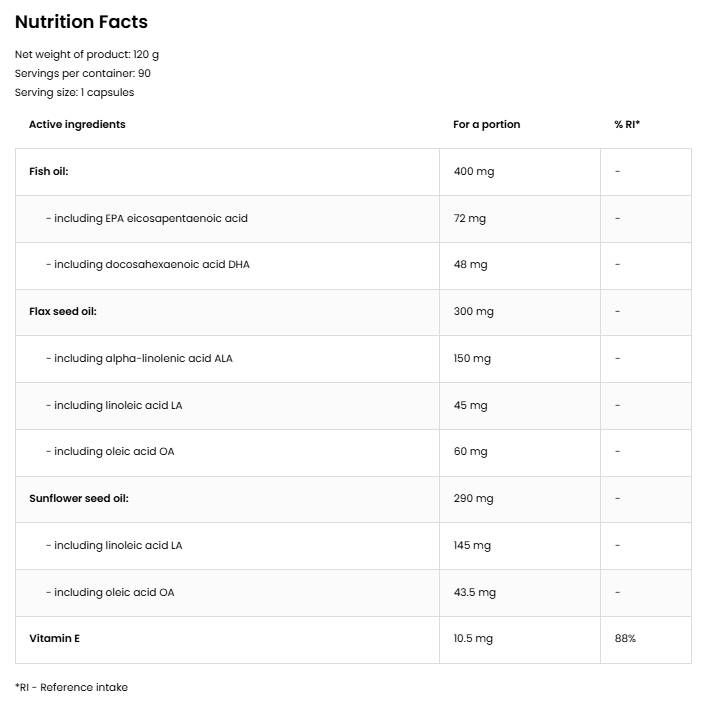The width and height of the screenshot is (706, 705).
Task: Select the serving size 1 capsules line
Action: pyautogui.click(x=74, y=92)
